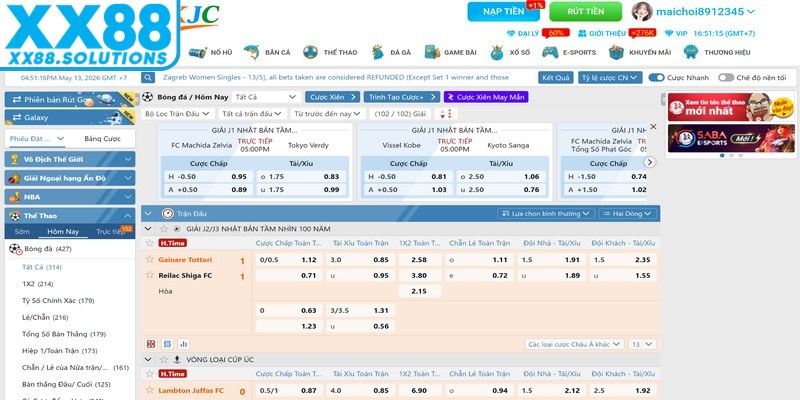The width and height of the screenshot is (800, 400).
Task: Click the search magnifier icon
Action: pos(148,78)
